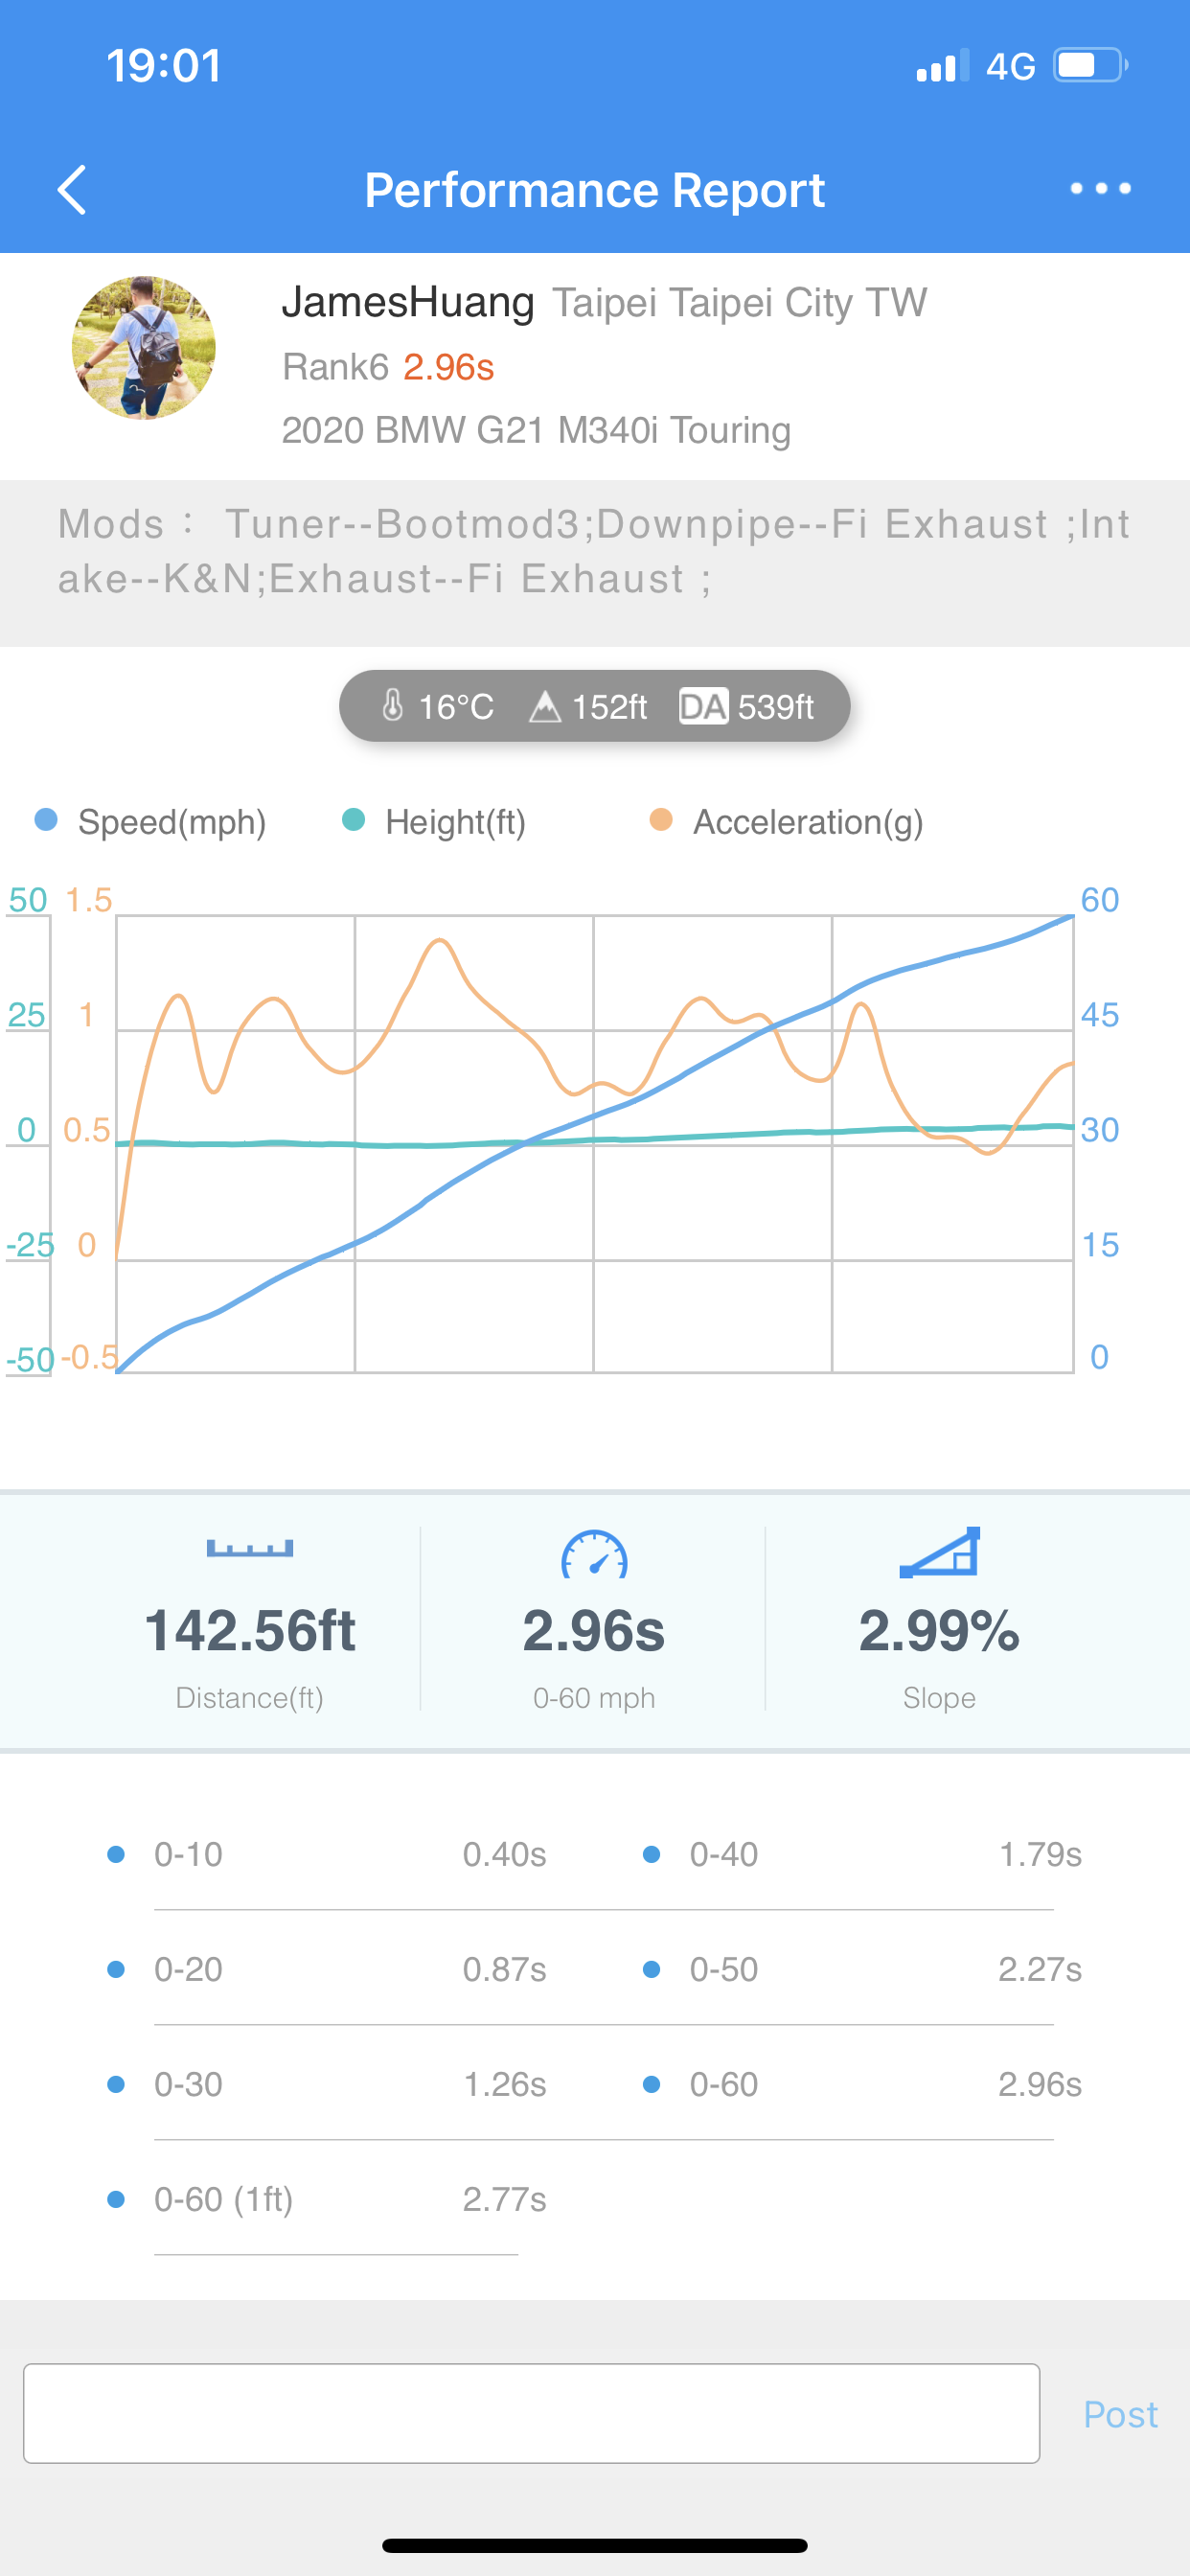The image size is (1190, 2576).
Task: Tap the thermometer temperature icon
Action: click(393, 706)
